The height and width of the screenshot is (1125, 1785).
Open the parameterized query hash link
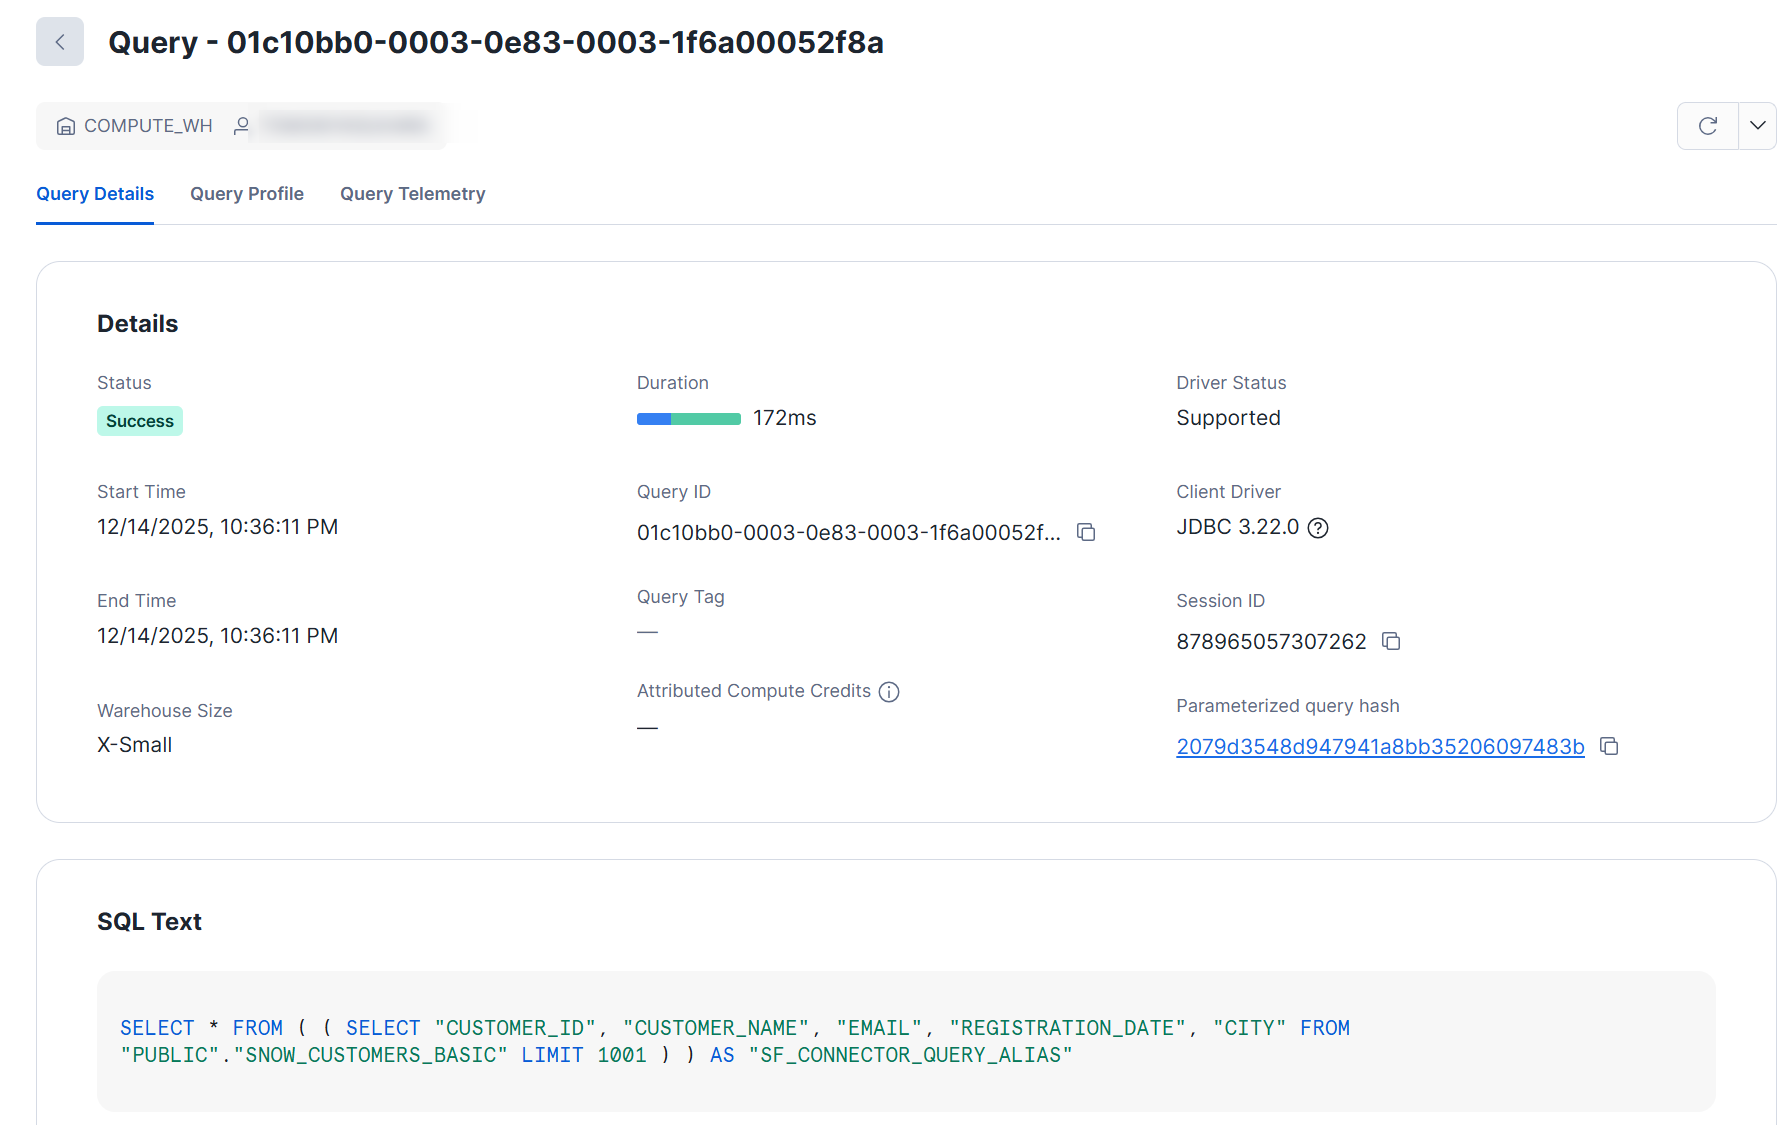1380,747
